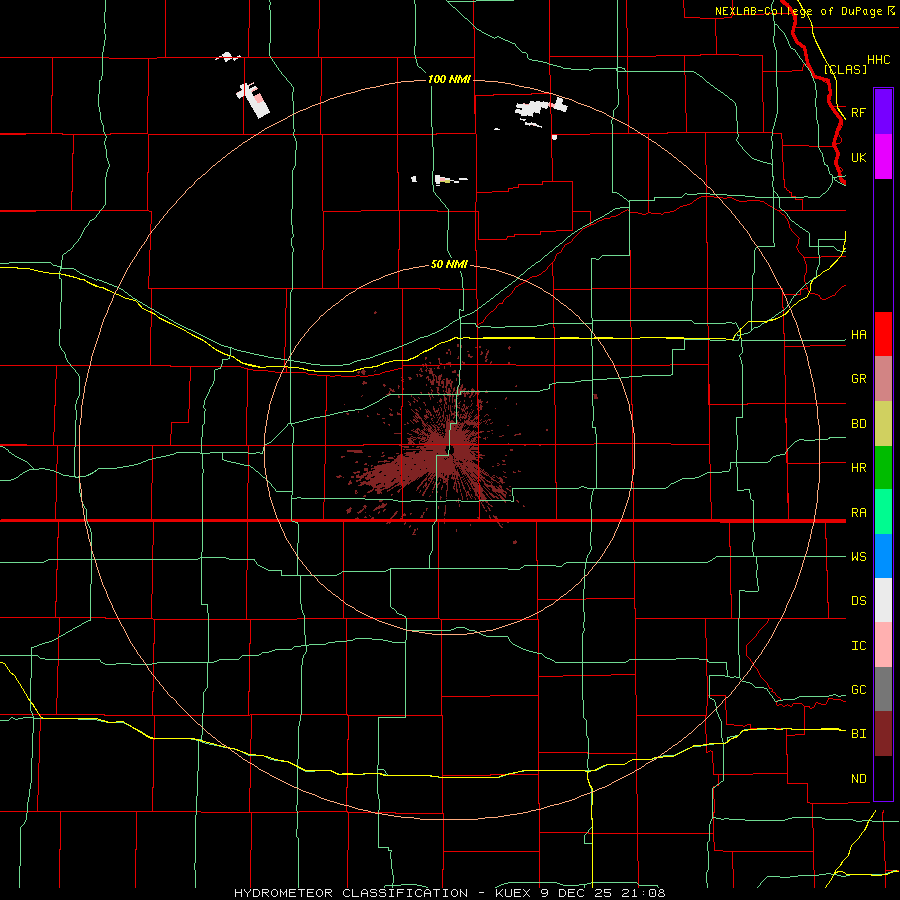The image size is (900, 900).
Task: Click the ND black legend swatch
Action: (883, 778)
